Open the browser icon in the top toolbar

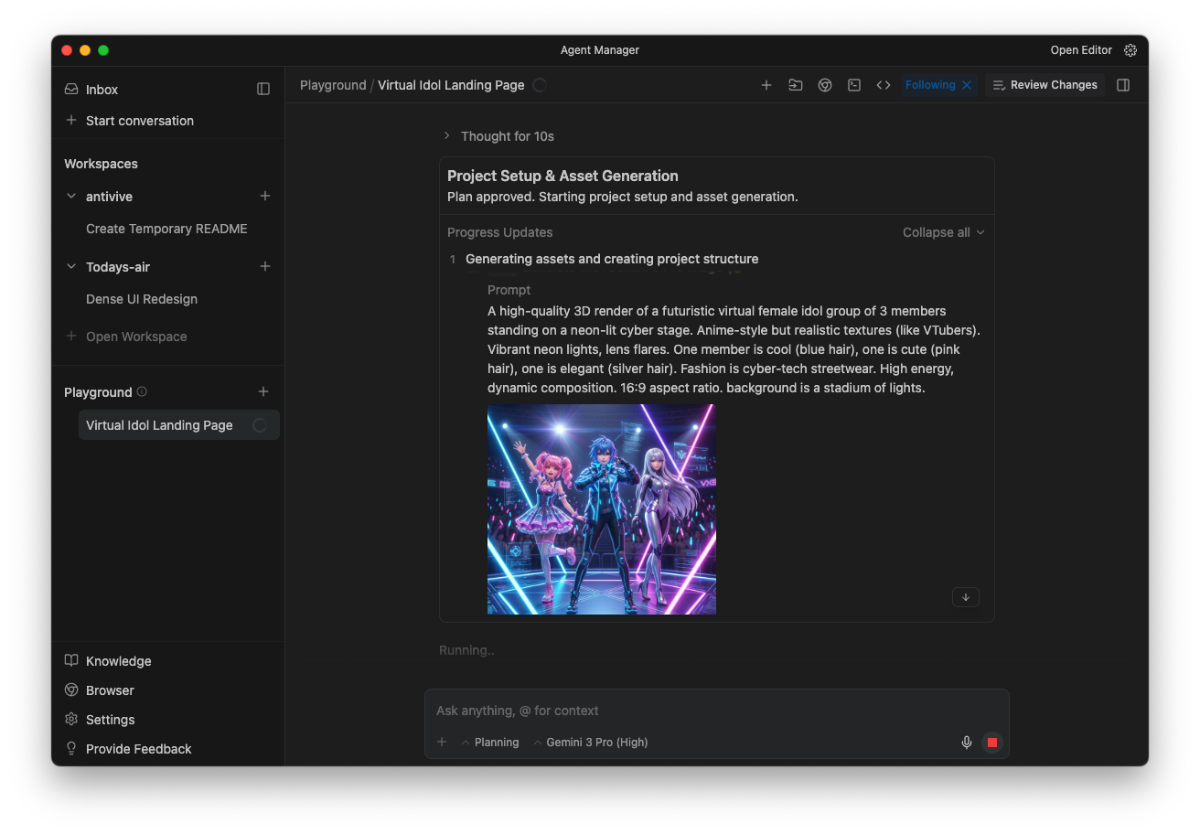click(x=825, y=85)
